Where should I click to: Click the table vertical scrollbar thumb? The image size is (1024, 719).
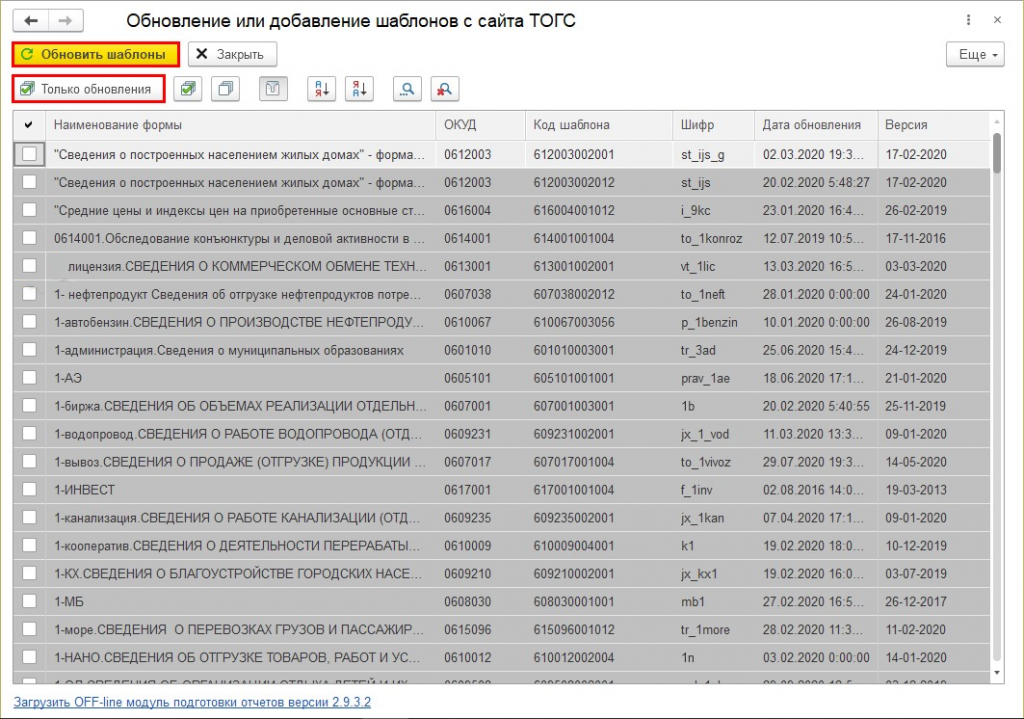tap(997, 153)
